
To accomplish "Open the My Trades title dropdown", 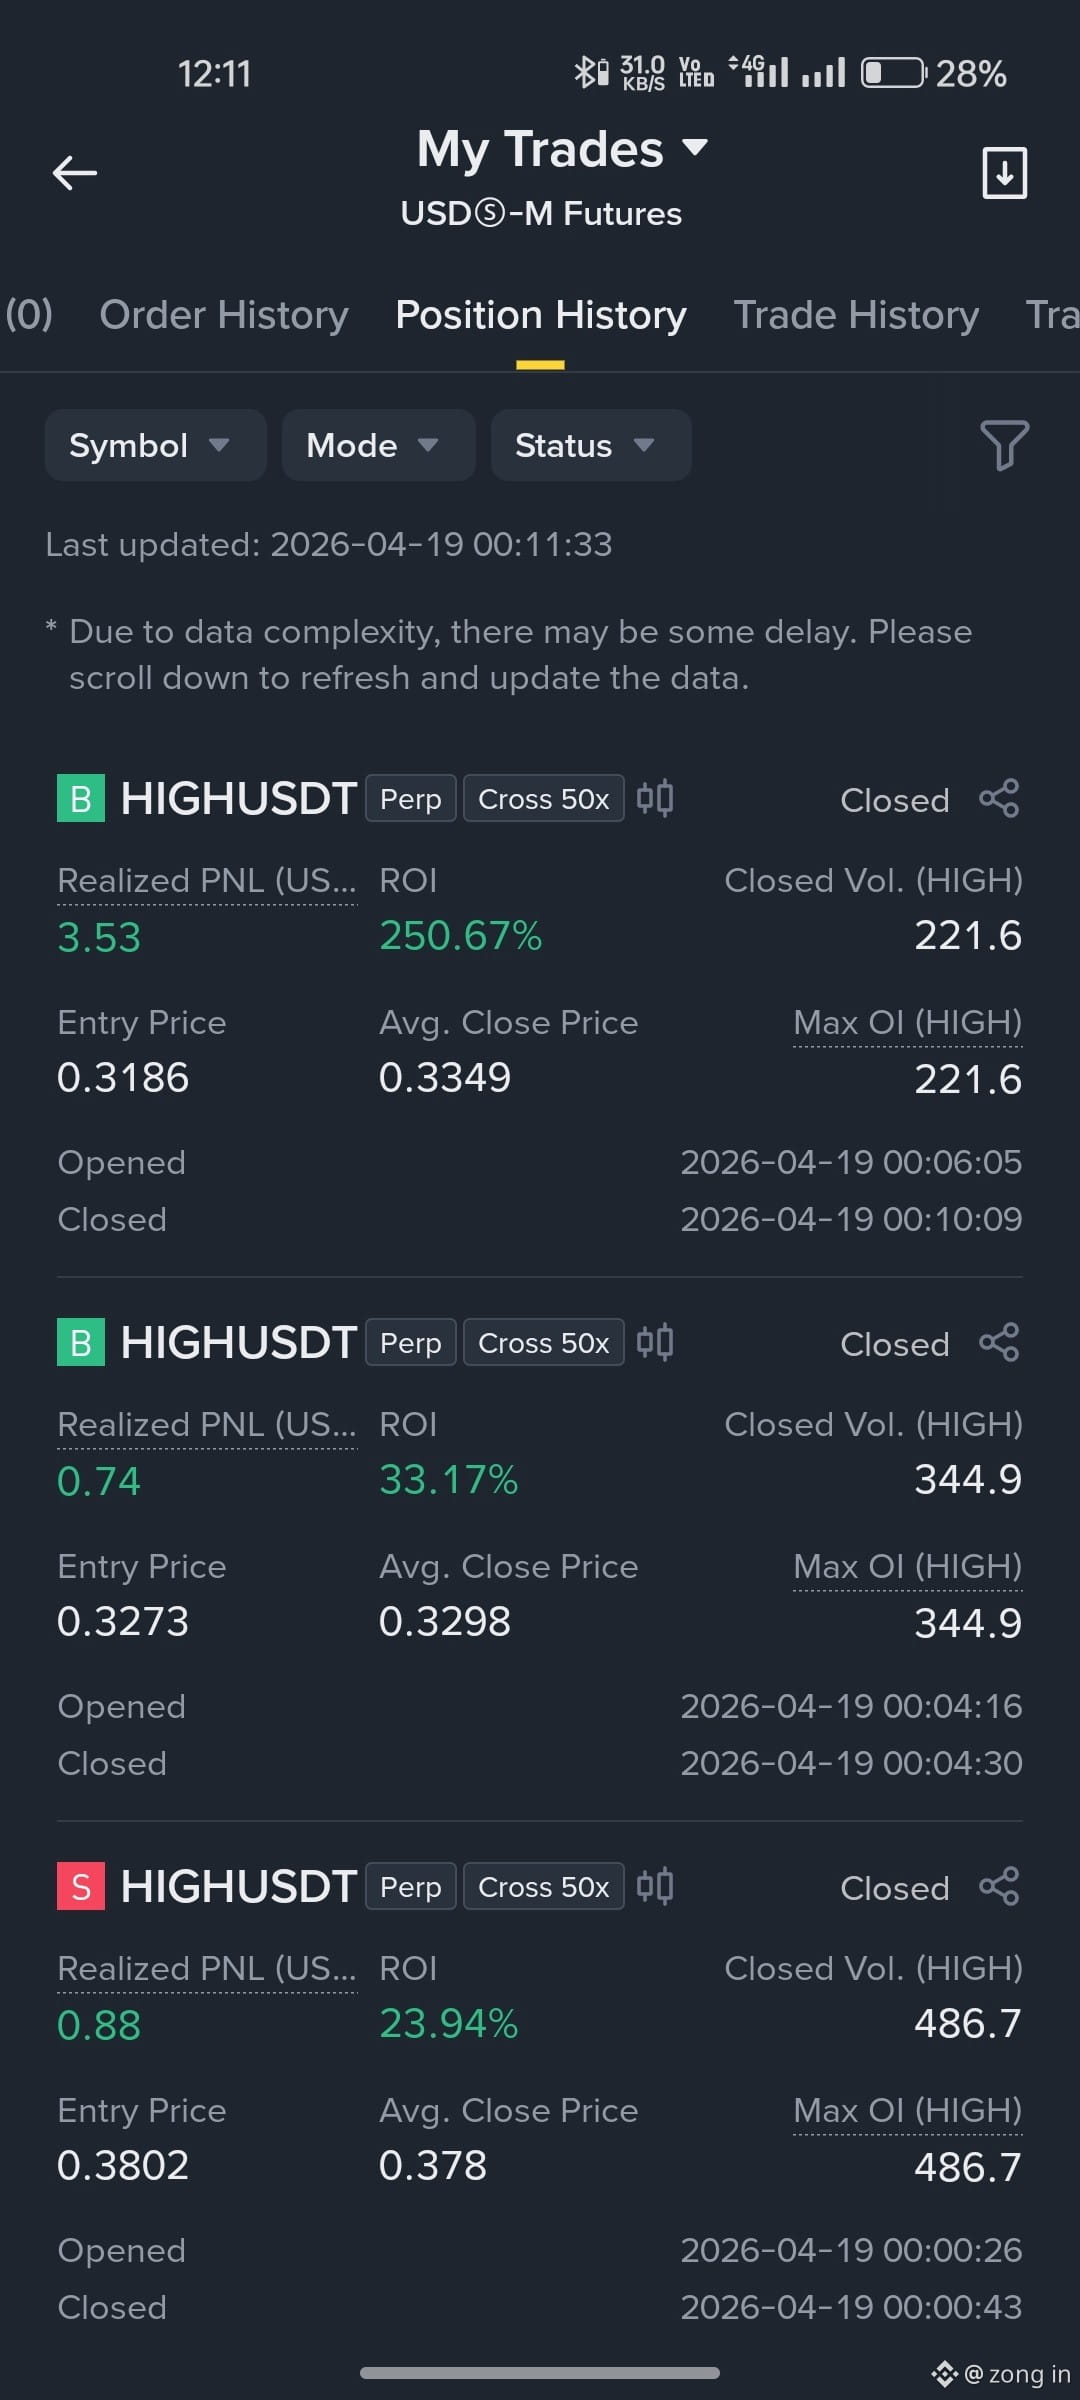I will [562, 149].
